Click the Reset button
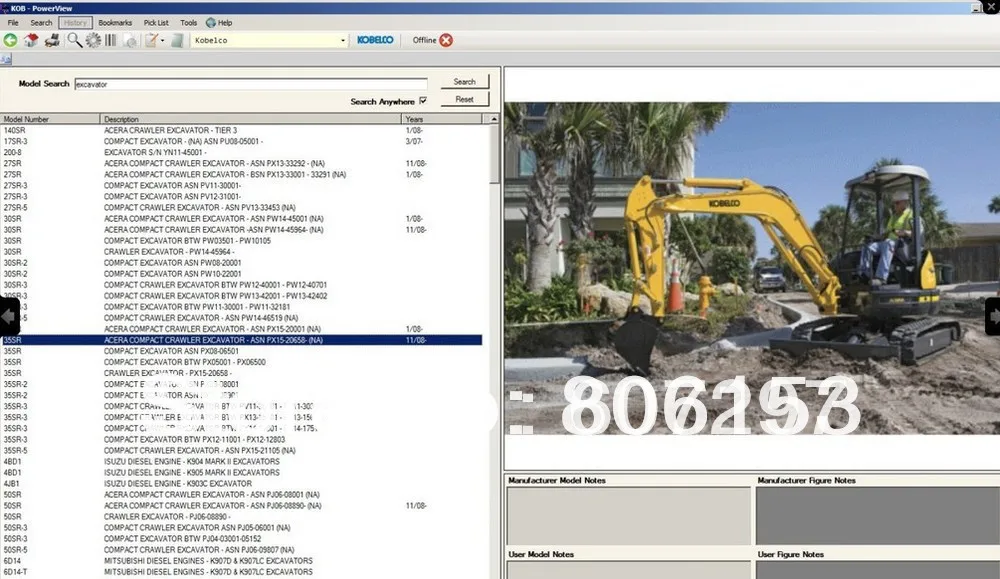 [x=464, y=98]
